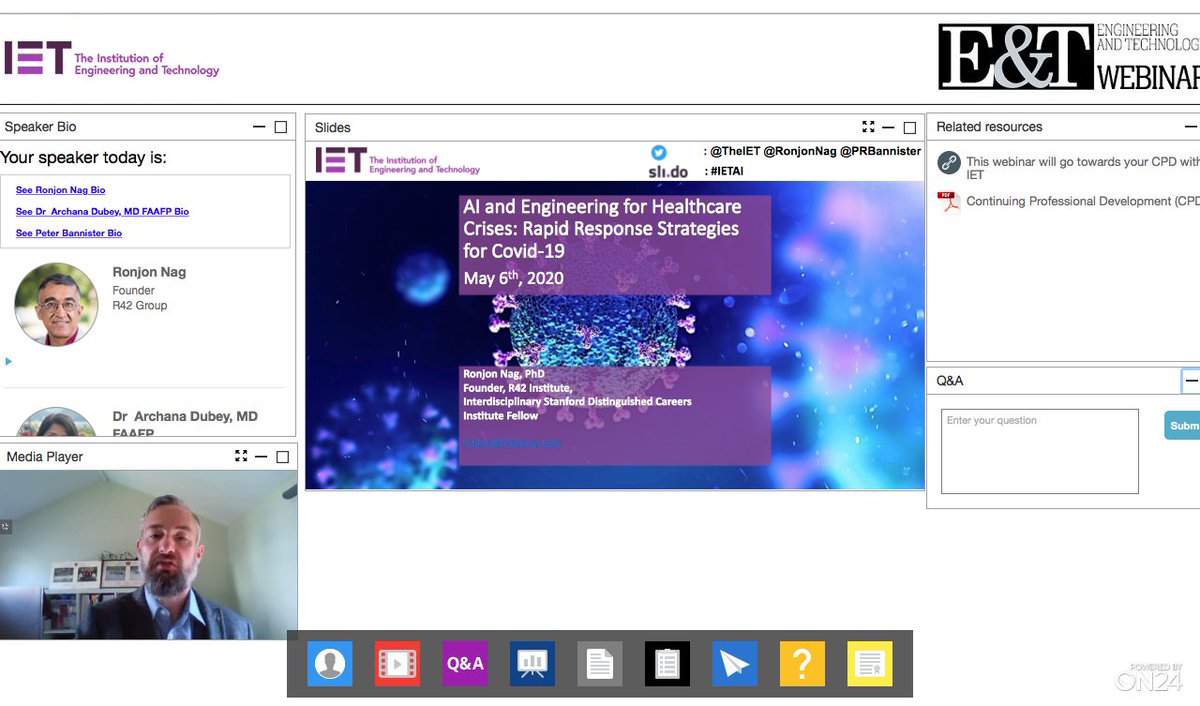The height and width of the screenshot is (706, 1200).
Task: Open See Ronjon Nag Bio link
Action: click(x=60, y=190)
